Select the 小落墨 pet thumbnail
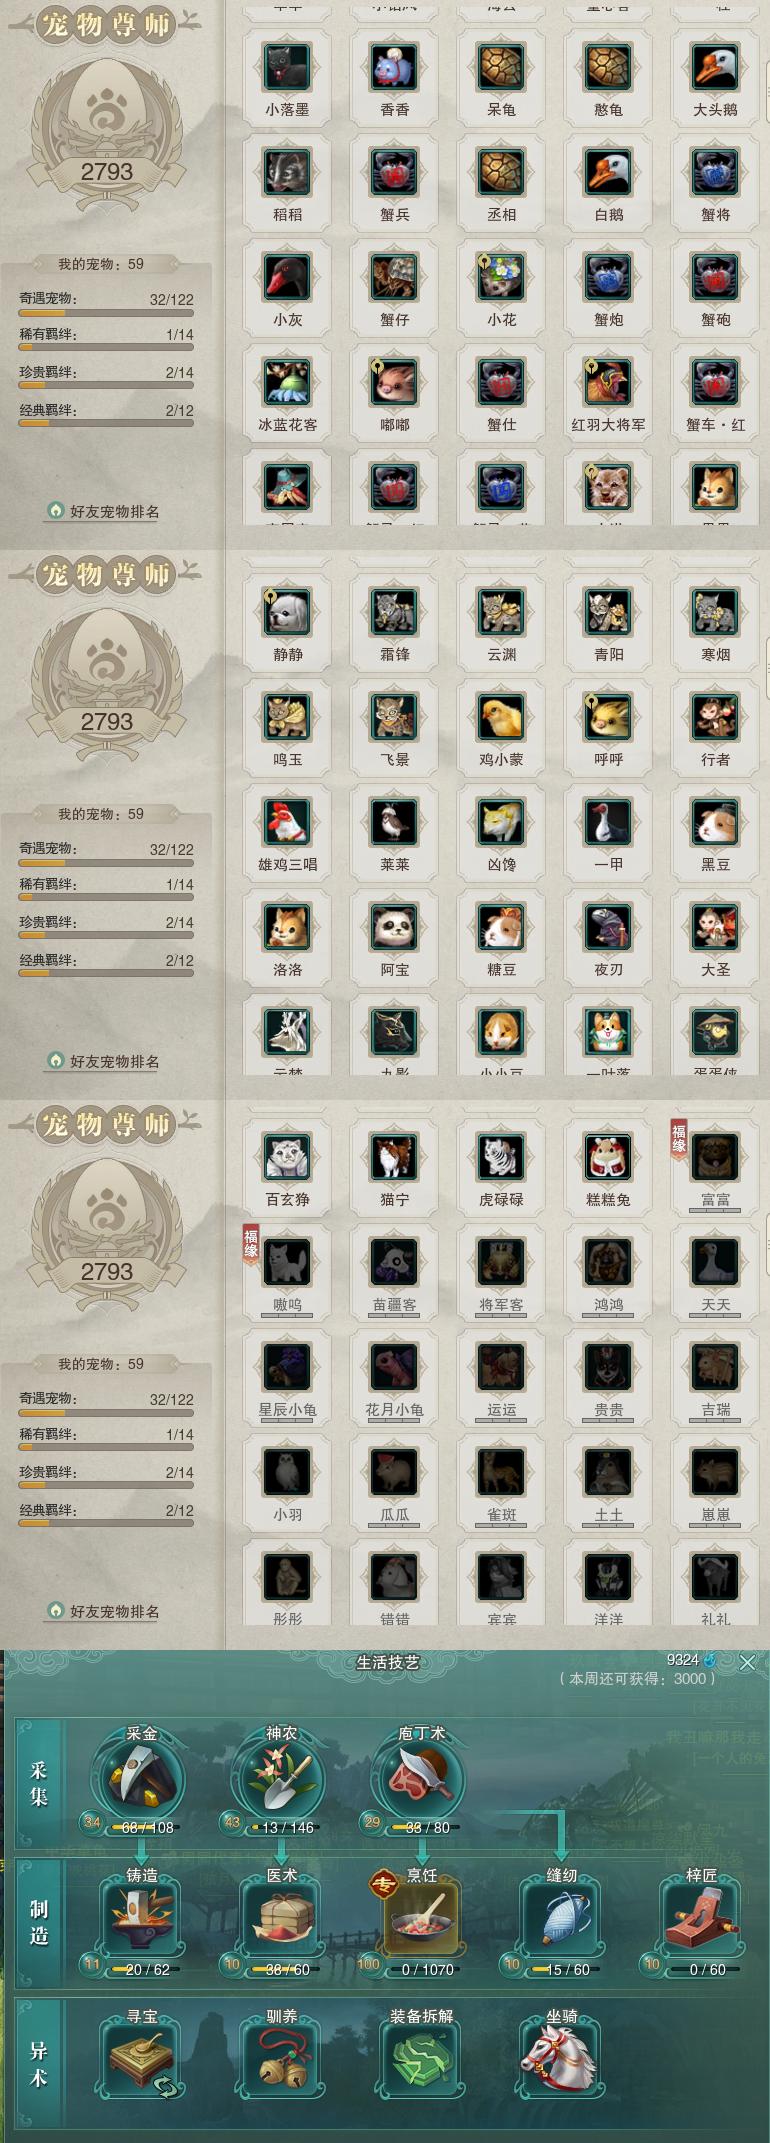Image resolution: width=770 pixels, height=2143 pixels. click(x=287, y=68)
